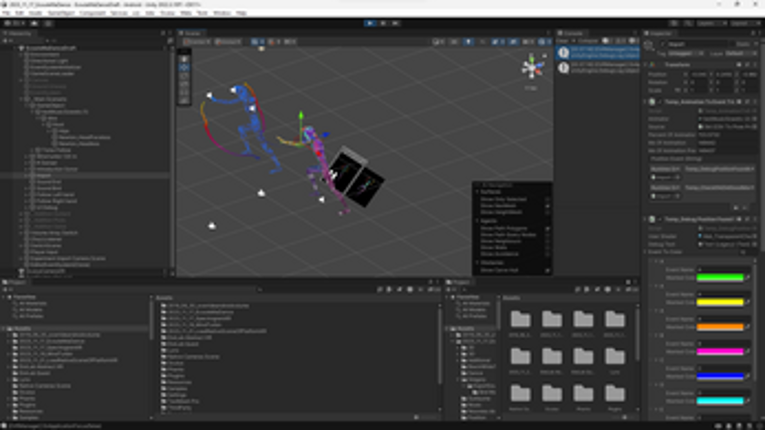Click the Play button in the top toolbar
765x430 pixels.
(370, 23)
